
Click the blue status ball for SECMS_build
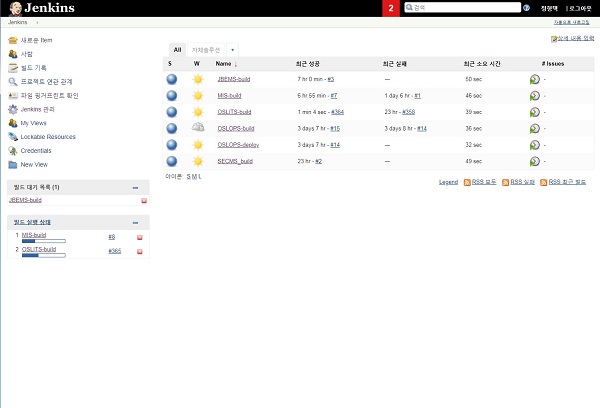coord(172,161)
